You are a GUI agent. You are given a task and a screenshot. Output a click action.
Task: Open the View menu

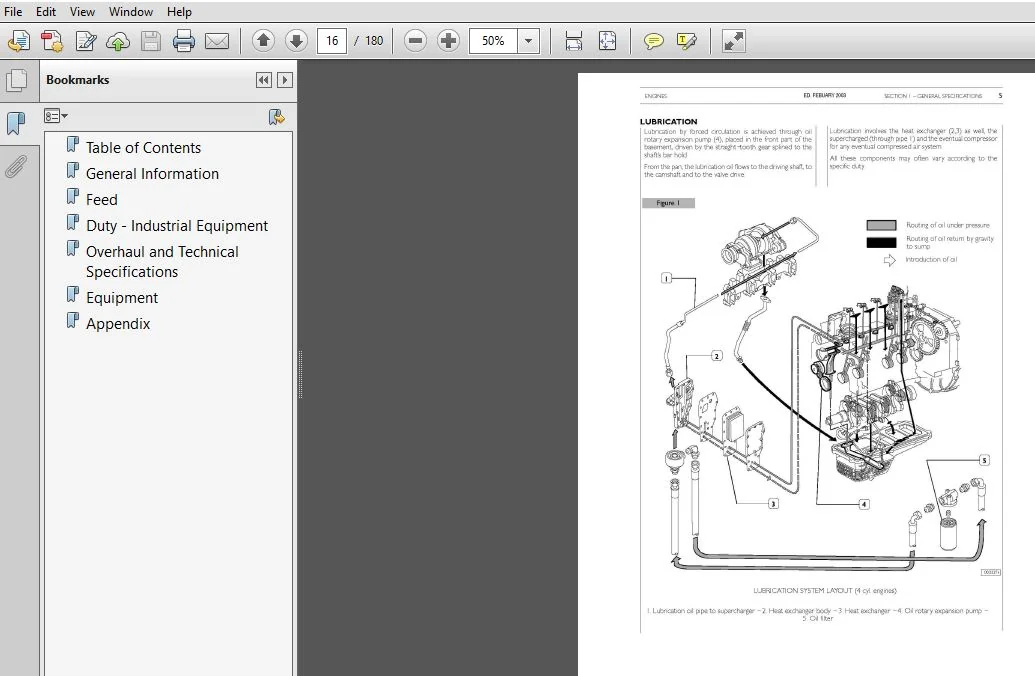tap(82, 11)
